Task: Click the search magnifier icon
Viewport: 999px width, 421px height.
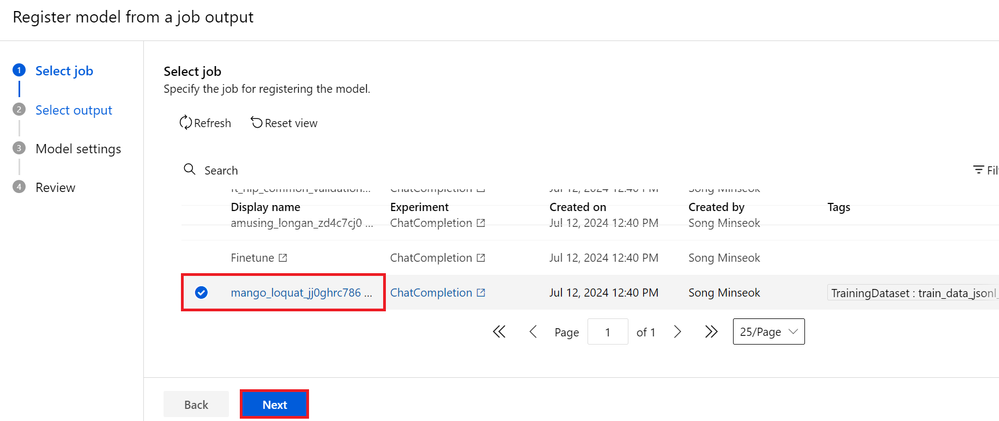Action: pos(190,170)
